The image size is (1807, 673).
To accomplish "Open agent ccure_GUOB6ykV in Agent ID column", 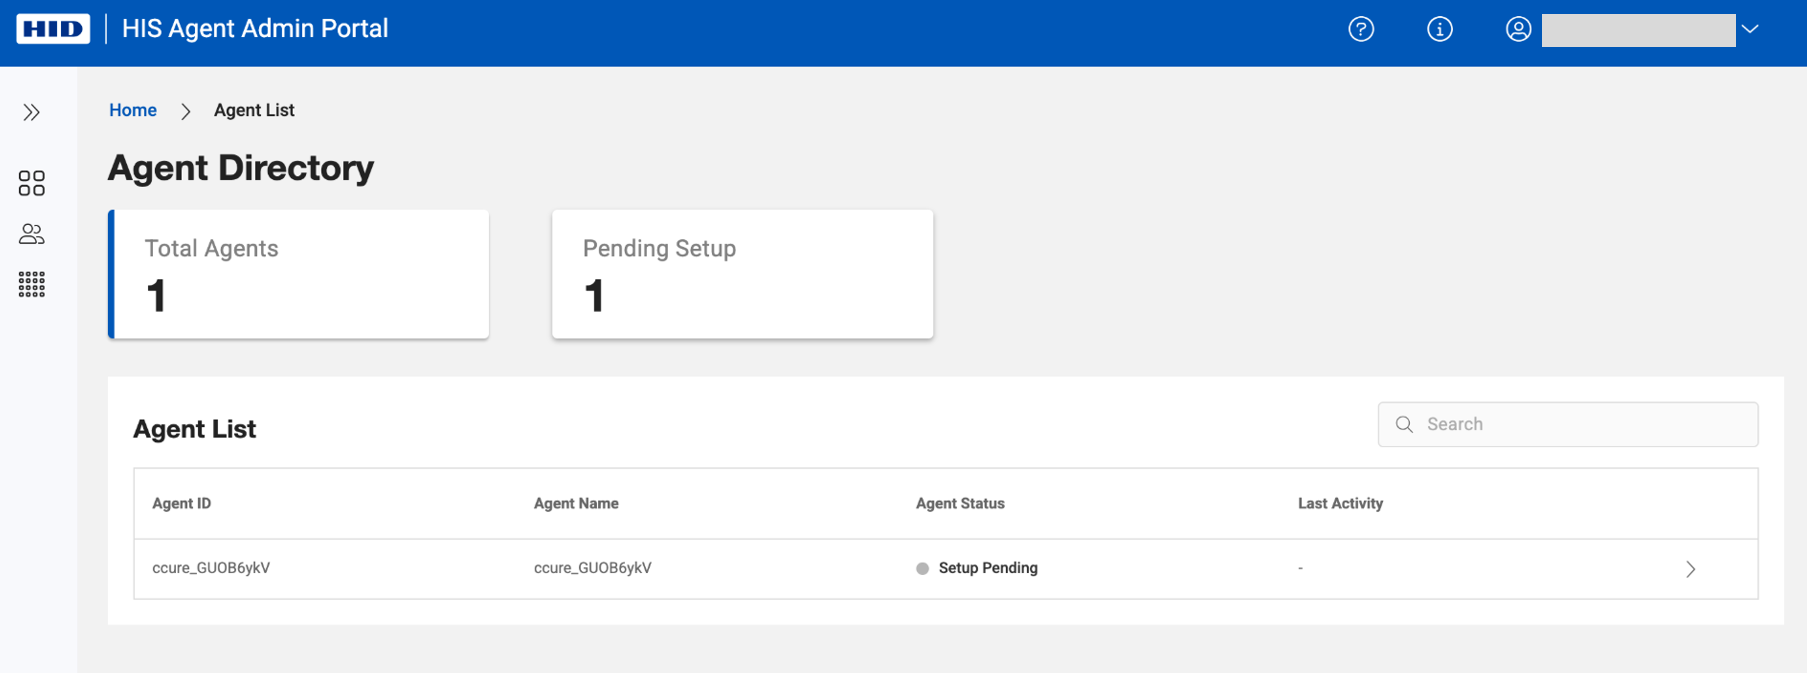I will [x=211, y=568].
